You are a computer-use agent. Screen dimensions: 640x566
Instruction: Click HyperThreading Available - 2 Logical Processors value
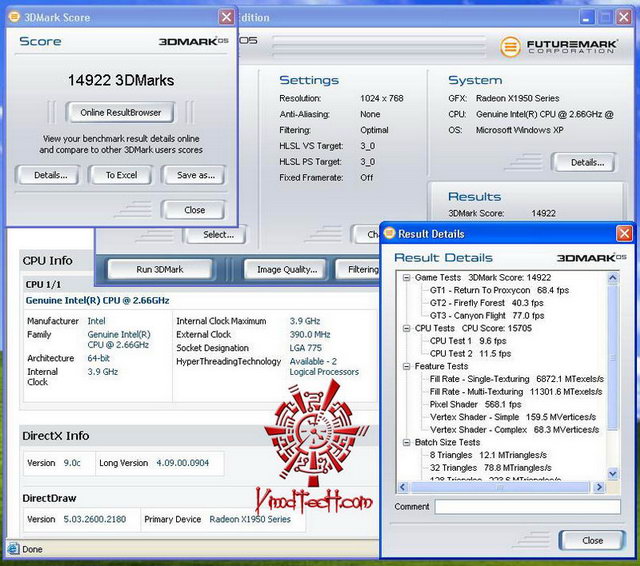coord(324,366)
